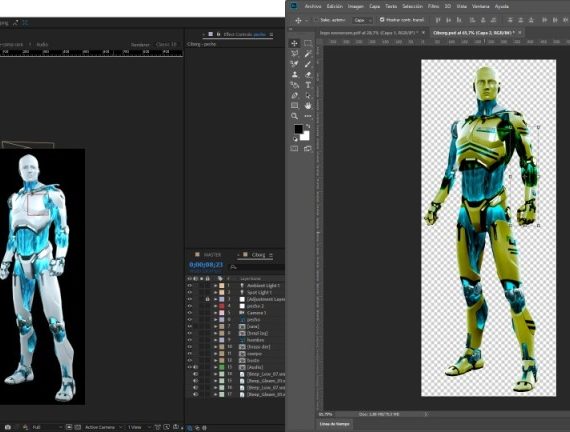
Task: Open the Filtro menu
Action: coord(433,6)
